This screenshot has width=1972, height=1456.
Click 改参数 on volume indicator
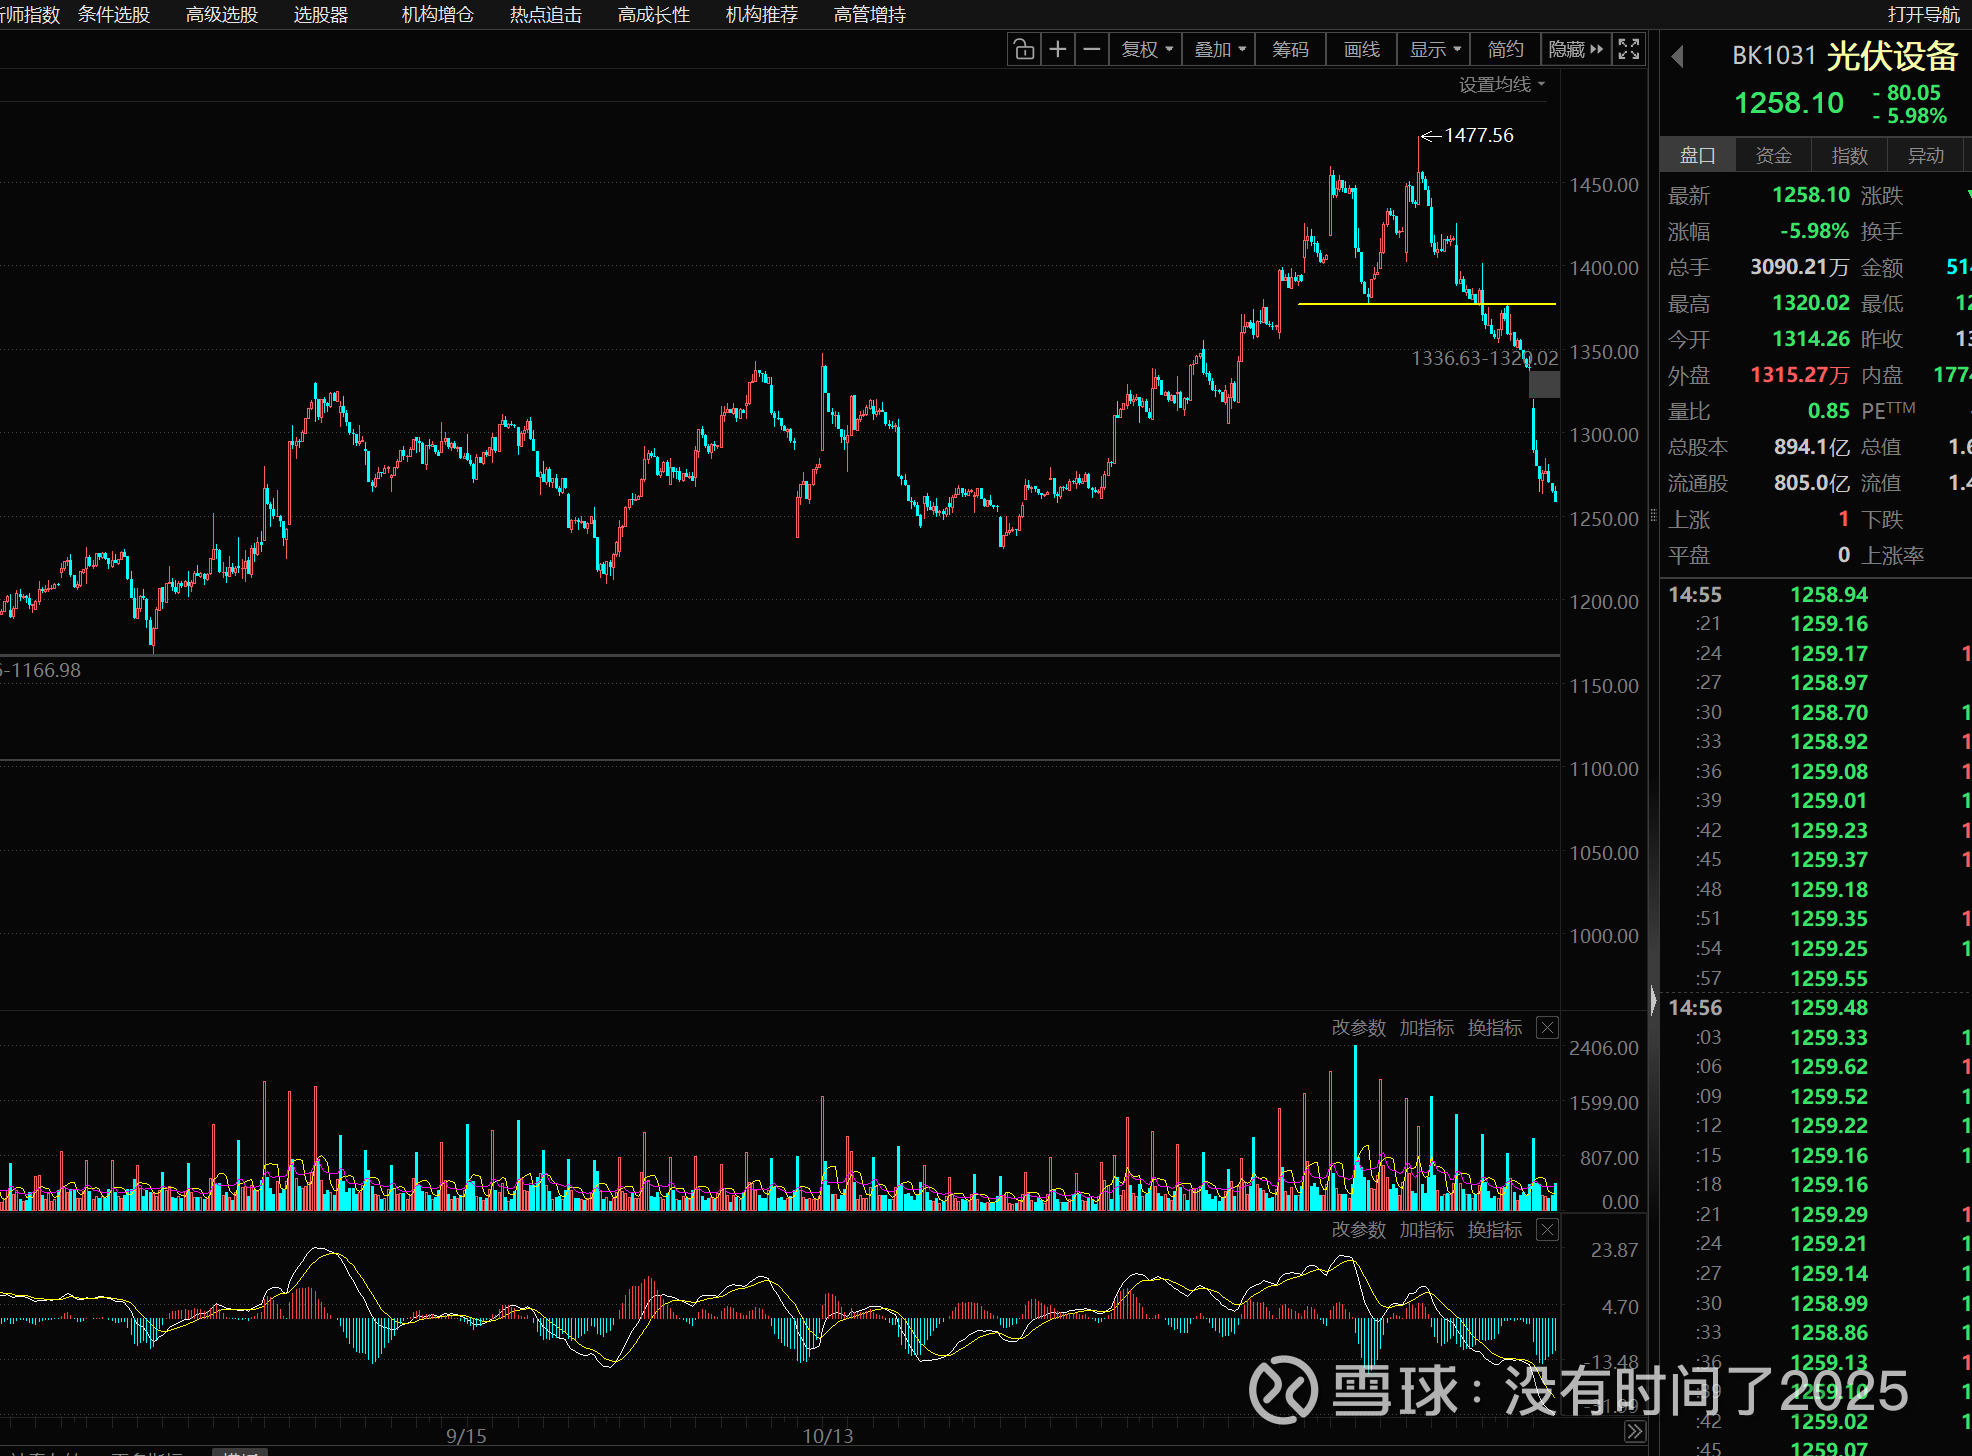point(1358,1028)
